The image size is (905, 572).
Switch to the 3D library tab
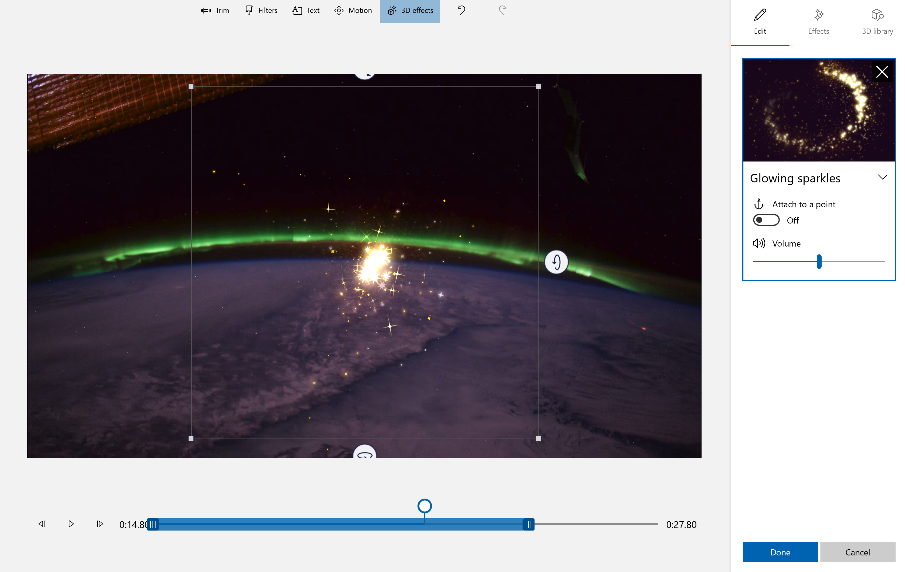coord(877,22)
